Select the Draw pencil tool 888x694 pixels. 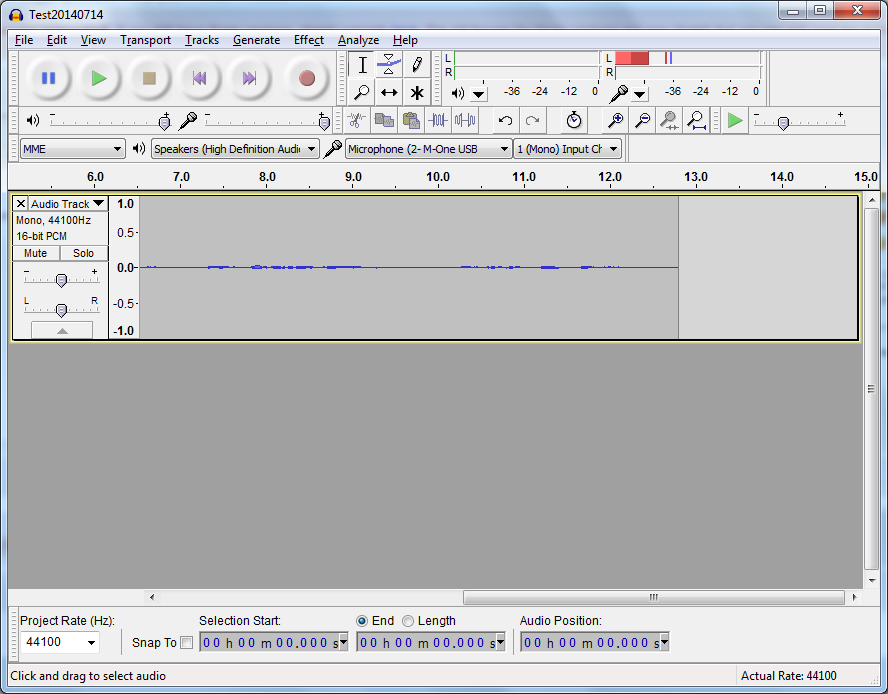(x=417, y=65)
